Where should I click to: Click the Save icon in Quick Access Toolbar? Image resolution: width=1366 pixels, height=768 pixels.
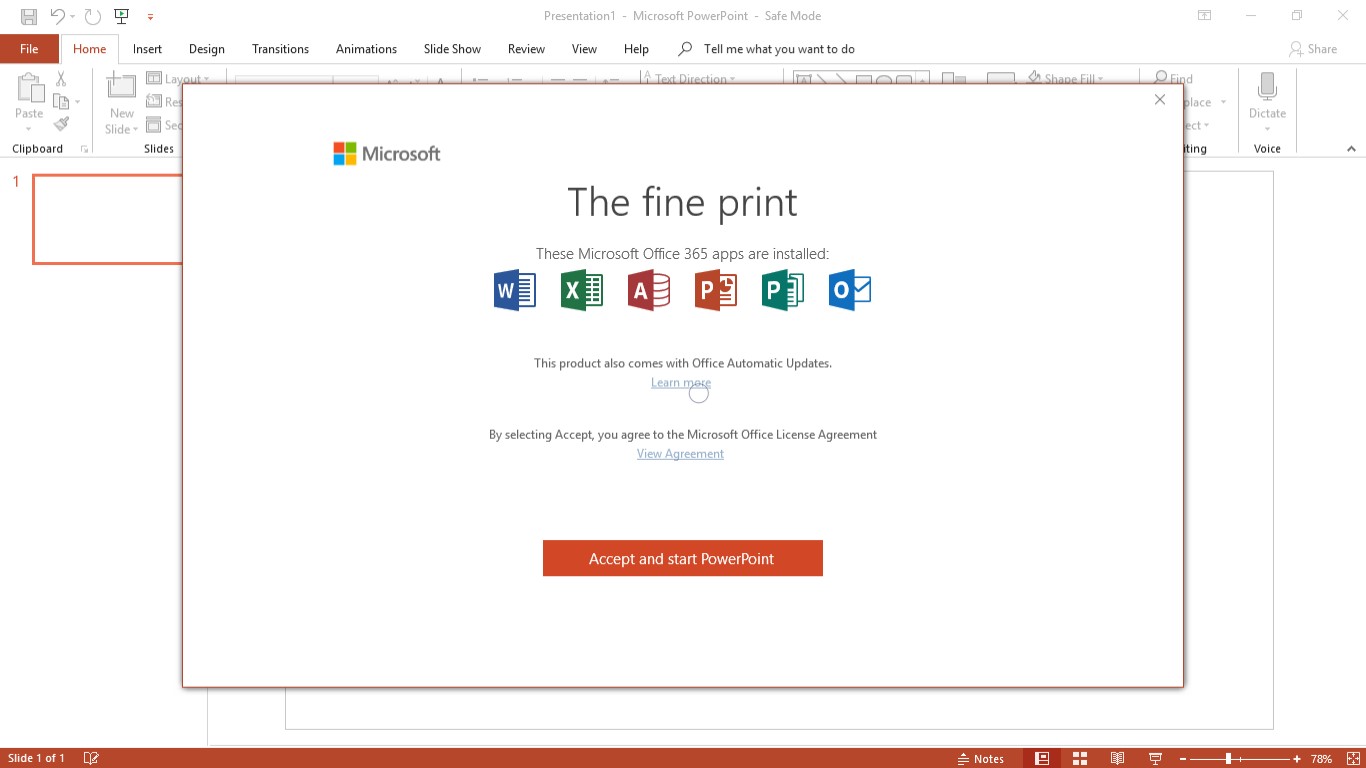tap(29, 16)
